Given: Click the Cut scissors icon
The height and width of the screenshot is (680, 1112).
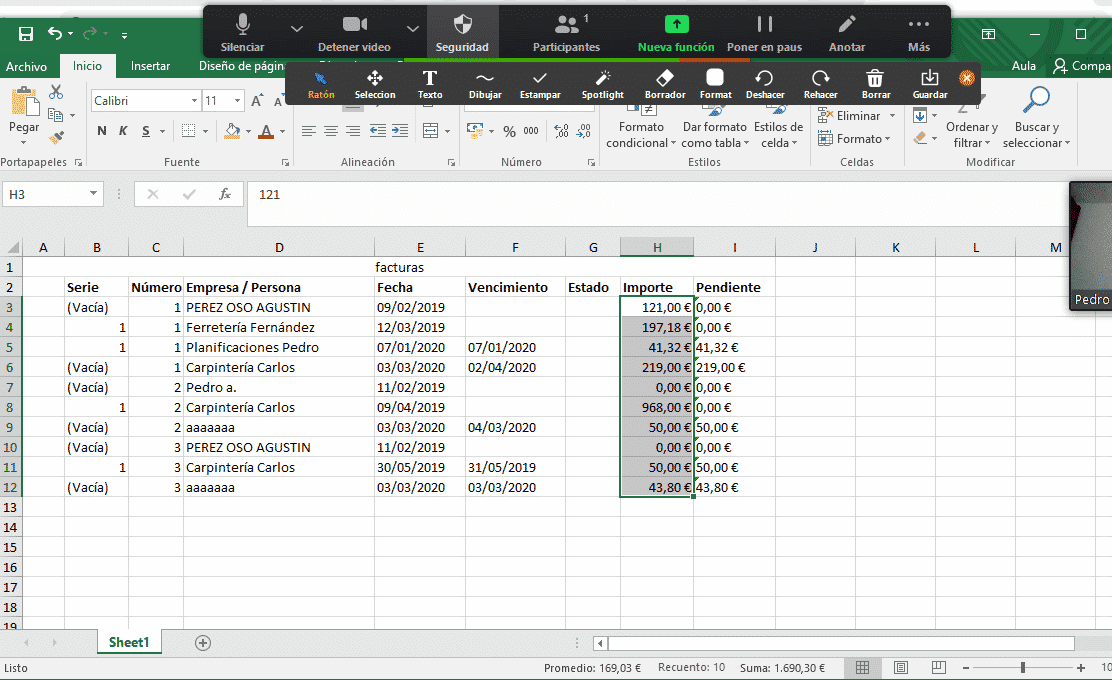Looking at the screenshot, I should point(56,92).
